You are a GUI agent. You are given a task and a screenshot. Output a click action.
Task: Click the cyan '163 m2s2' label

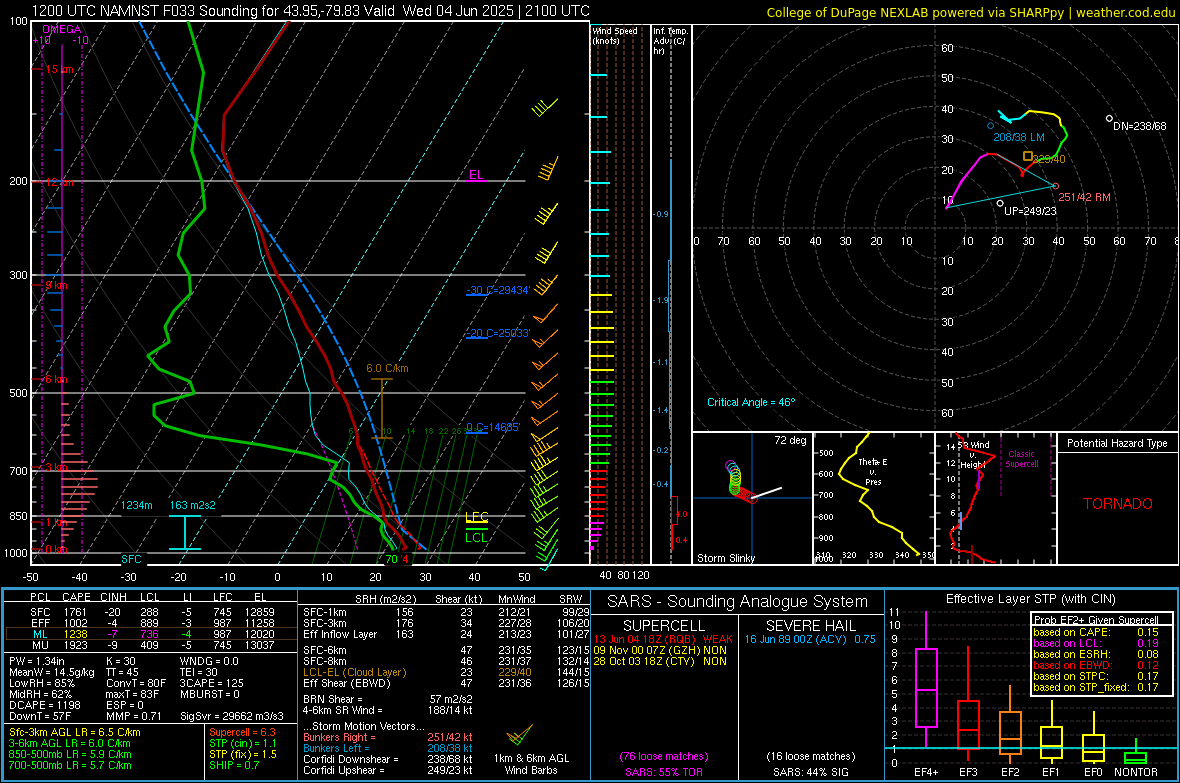[192, 505]
